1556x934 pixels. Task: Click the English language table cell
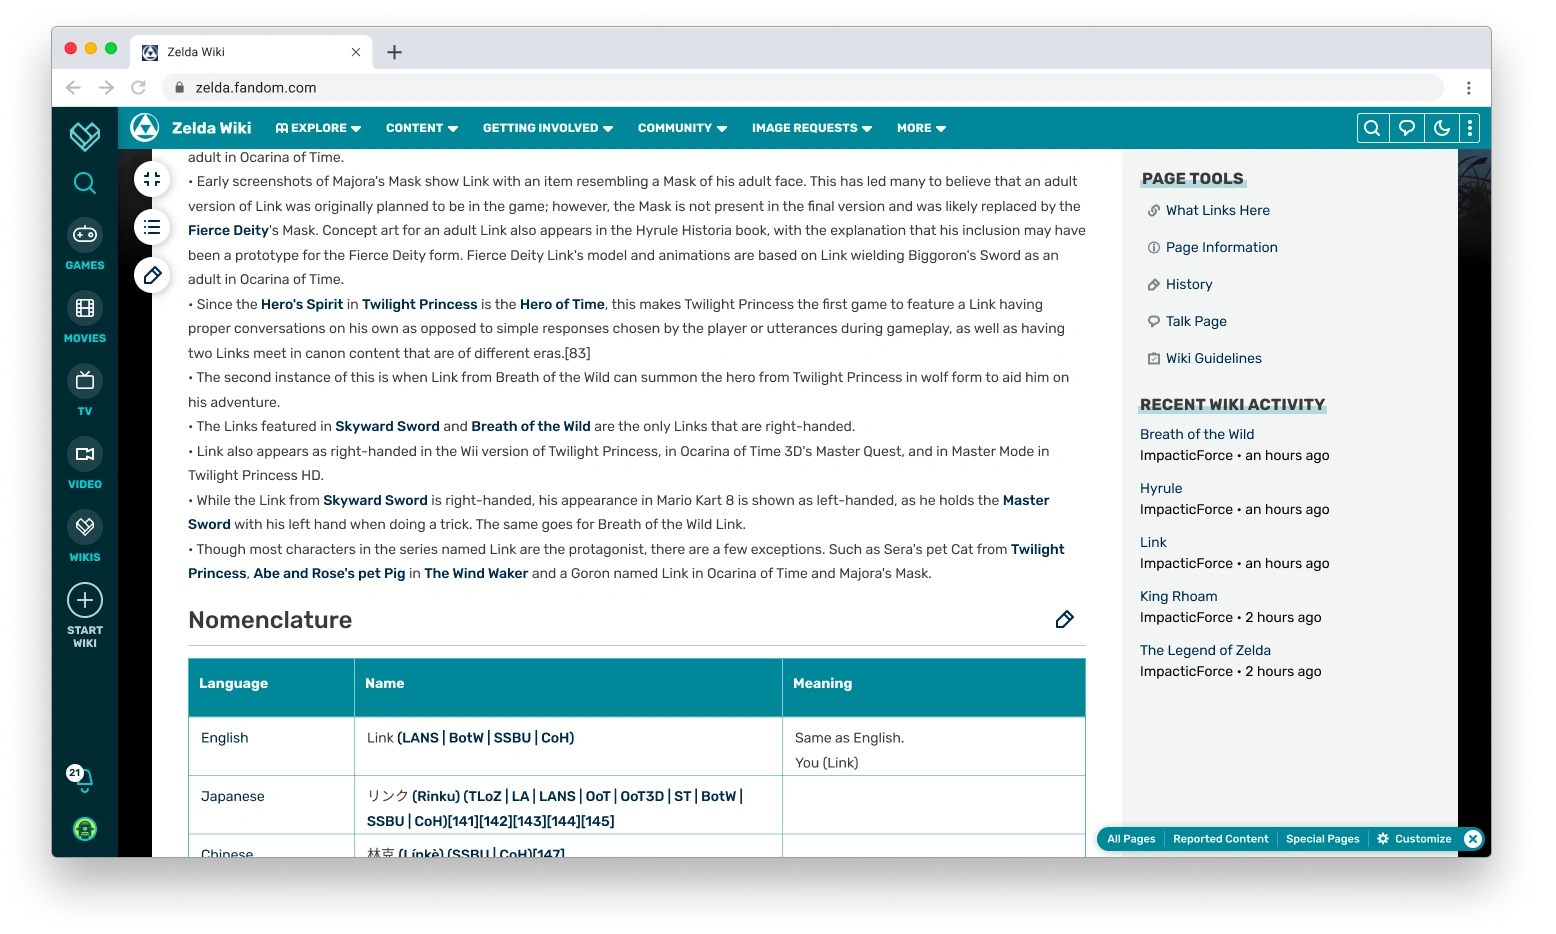pyautogui.click(x=271, y=746)
